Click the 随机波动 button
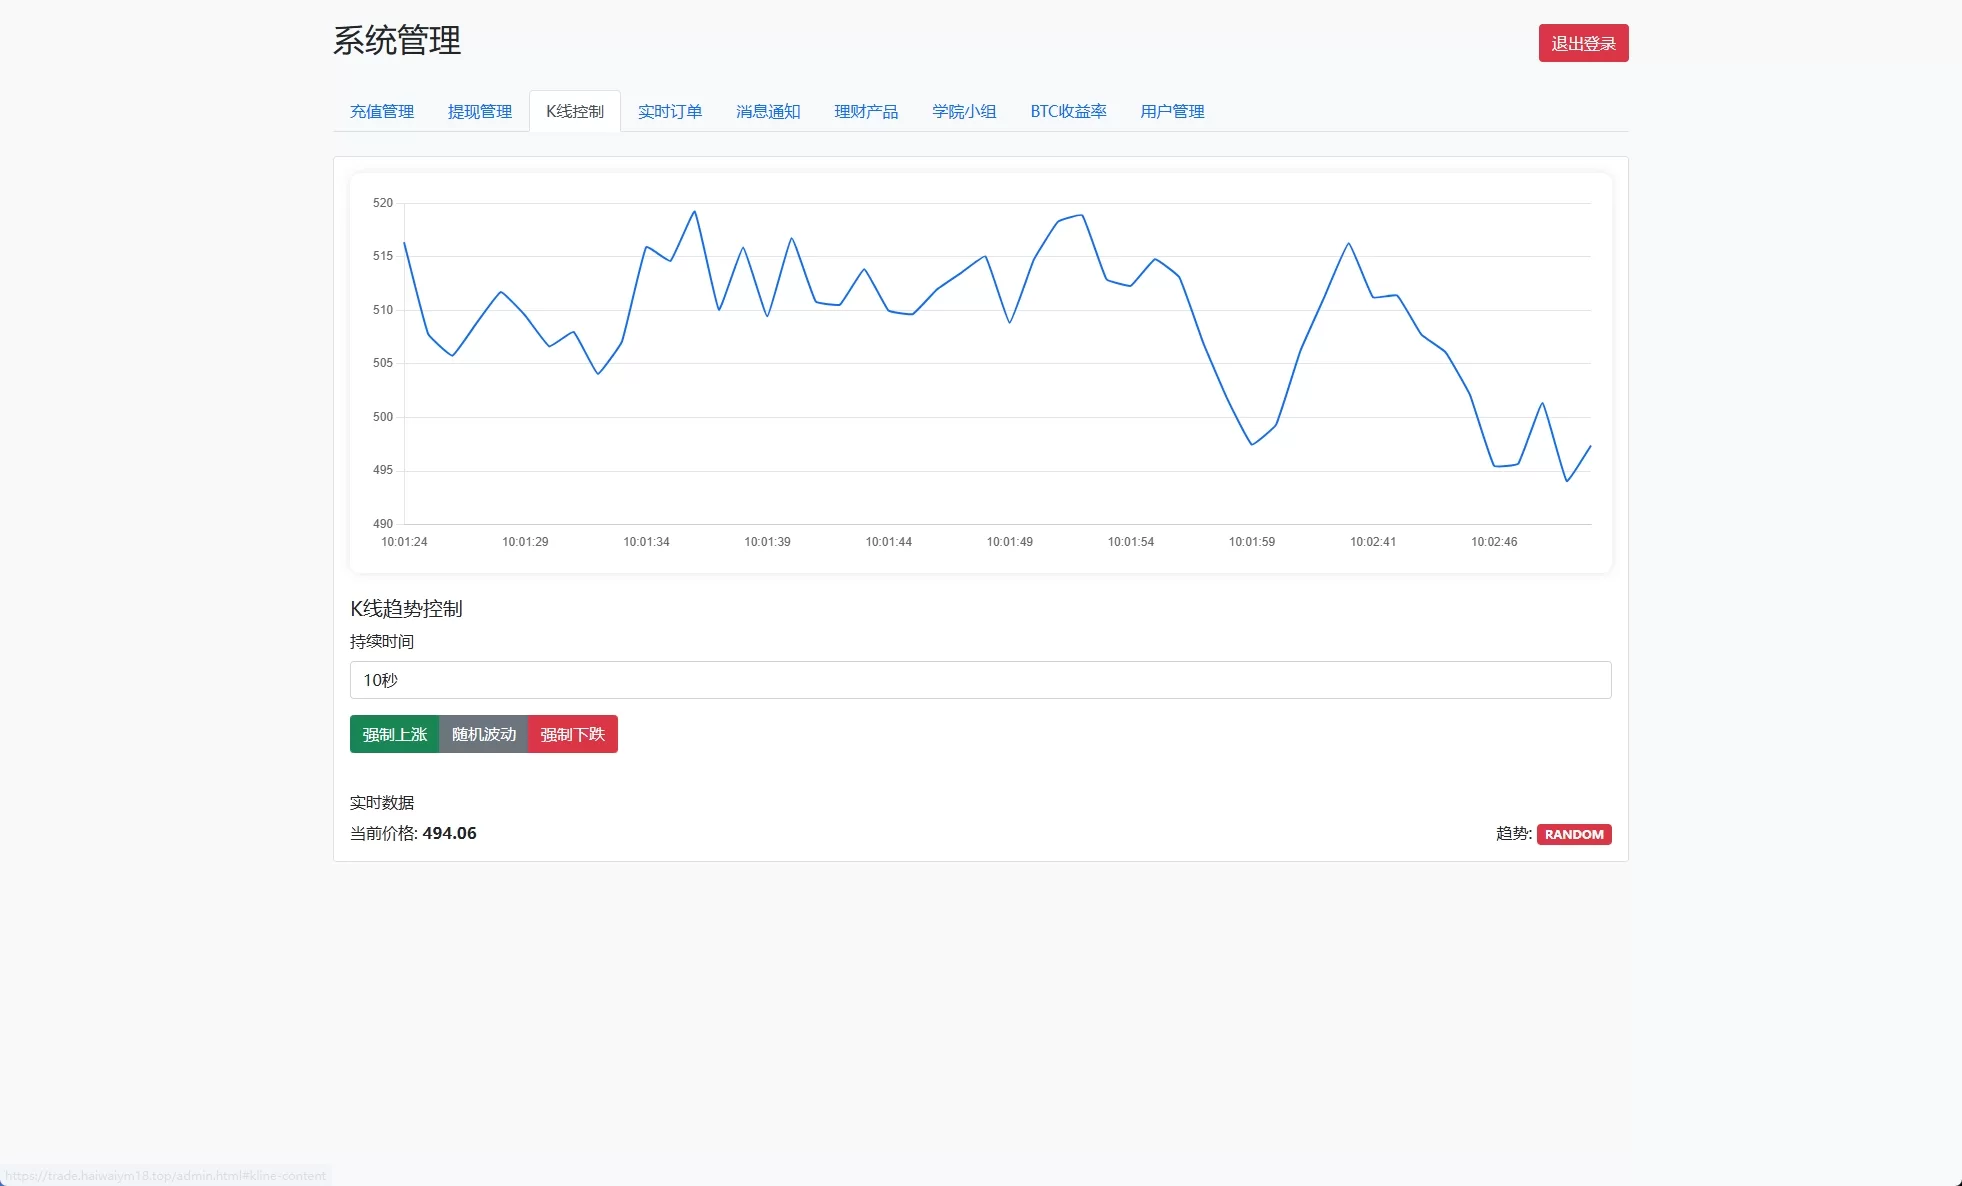This screenshot has height=1186, width=1962. [484, 733]
